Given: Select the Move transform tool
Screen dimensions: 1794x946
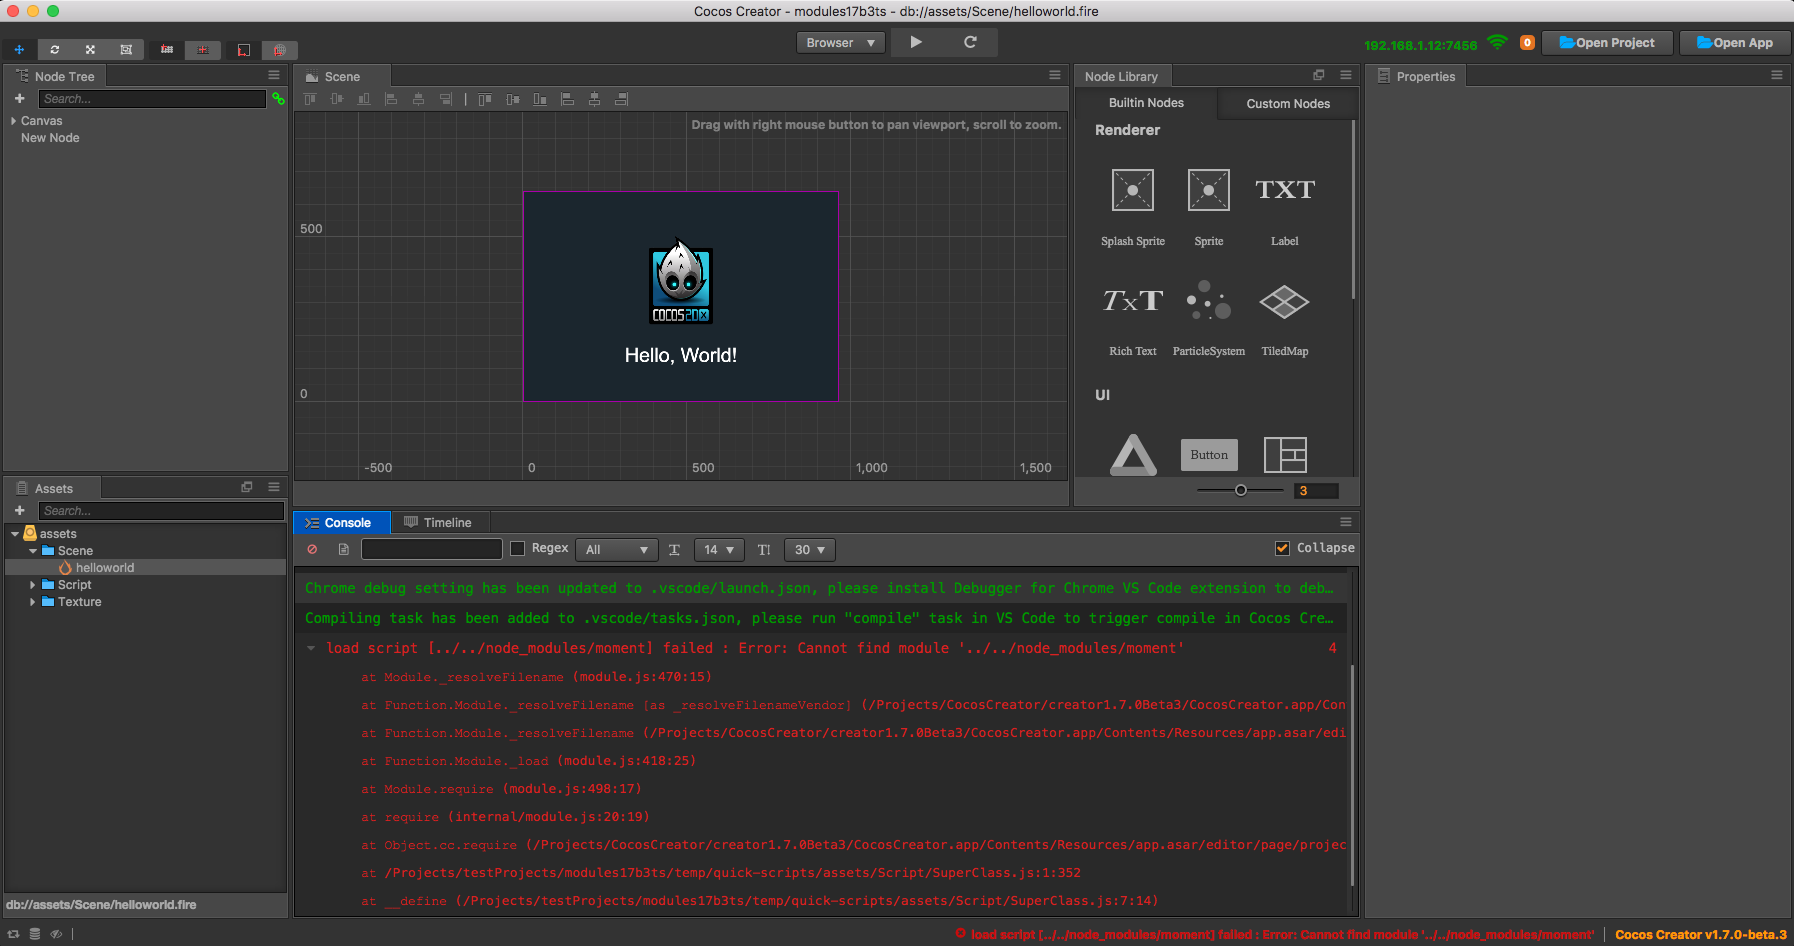Looking at the screenshot, I should [19, 49].
